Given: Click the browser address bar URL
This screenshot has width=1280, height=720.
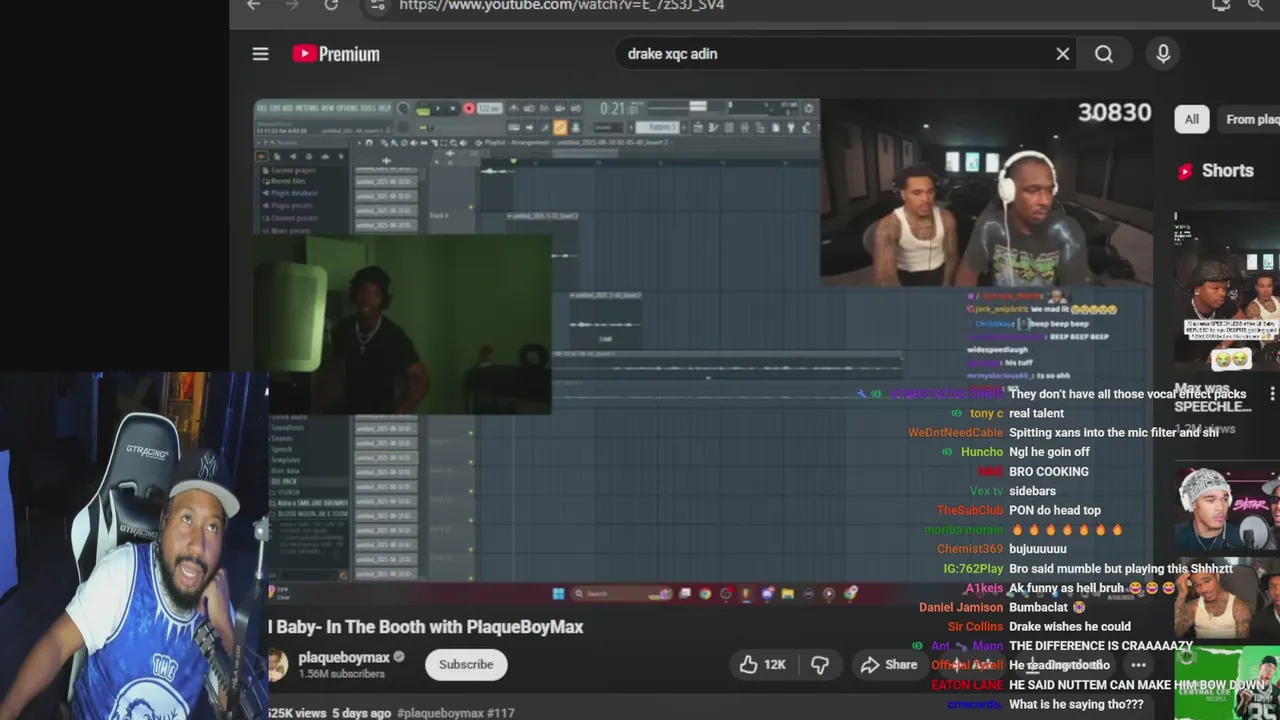Looking at the screenshot, I should point(562,5).
